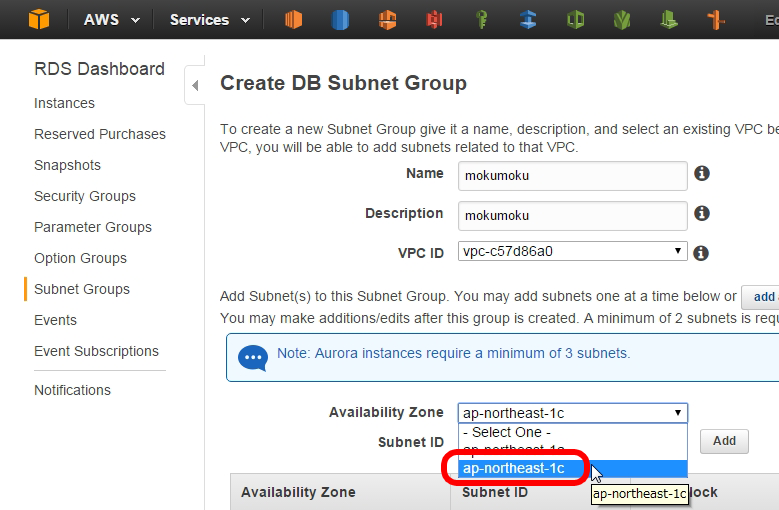Viewport: 779px width, 510px height.
Task: Open the orange EC2 service shortcut icon
Action: click(x=294, y=19)
